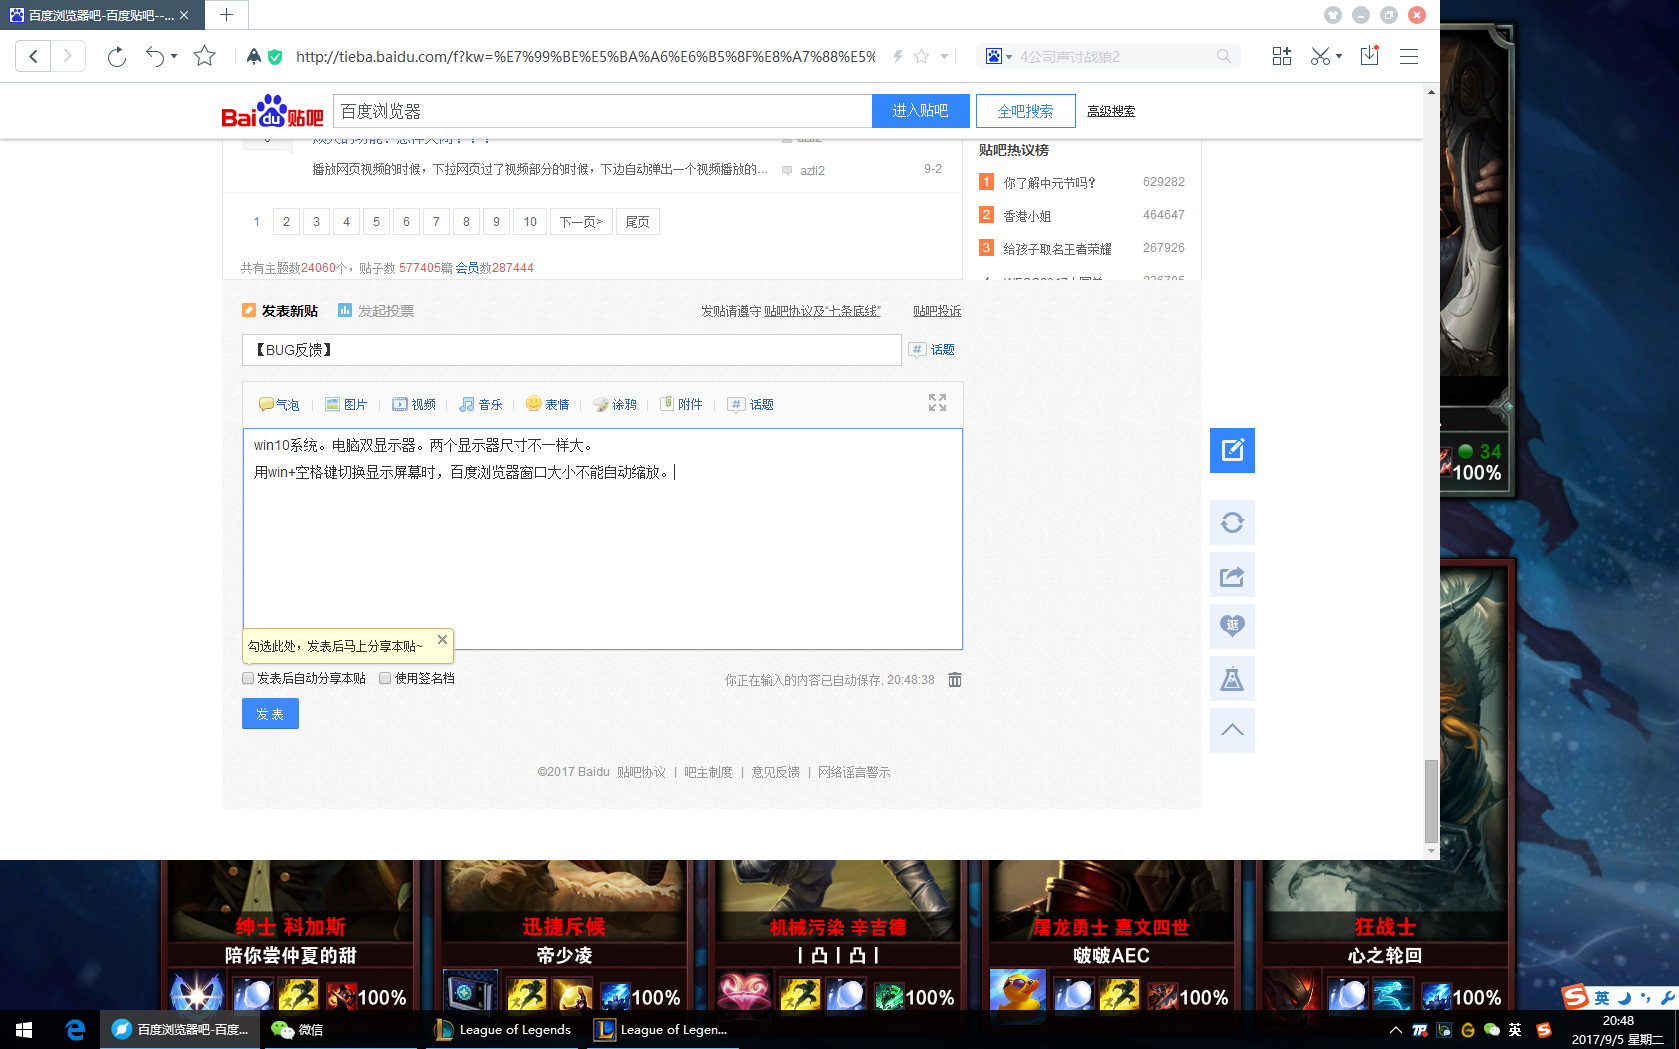Open the downloads icon in toolbar
This screenshot has height=1049, width=1679.
[x=1370, y=56]
